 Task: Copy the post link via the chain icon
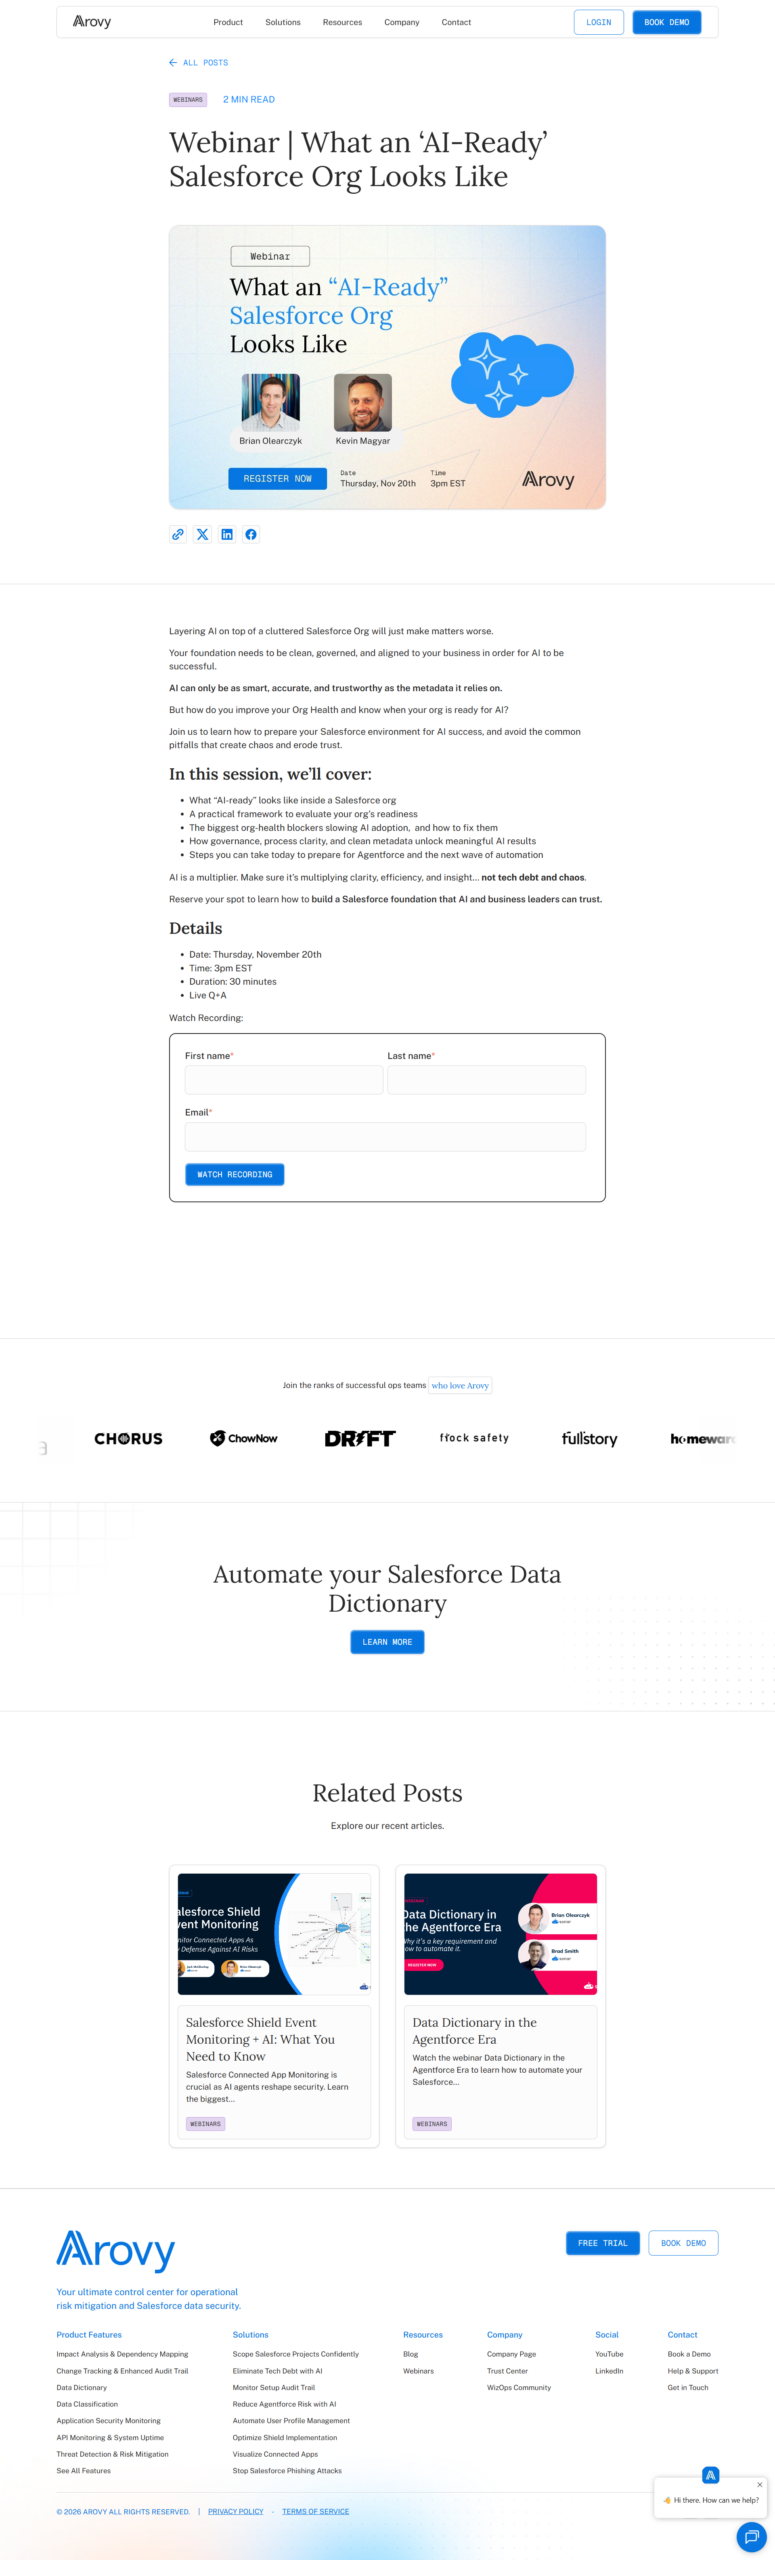(x=177, y=535)
